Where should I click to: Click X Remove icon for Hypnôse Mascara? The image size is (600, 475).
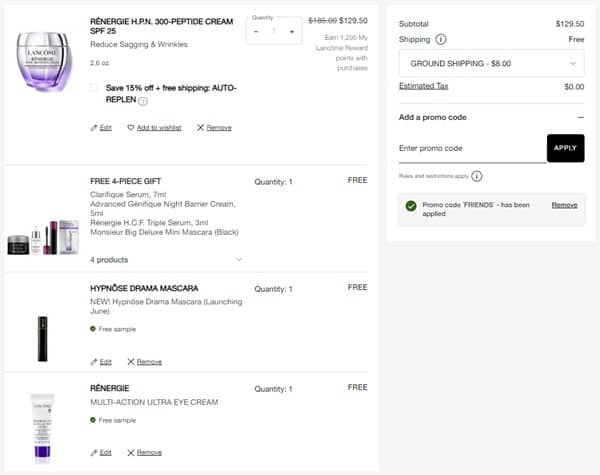point(130,362)
